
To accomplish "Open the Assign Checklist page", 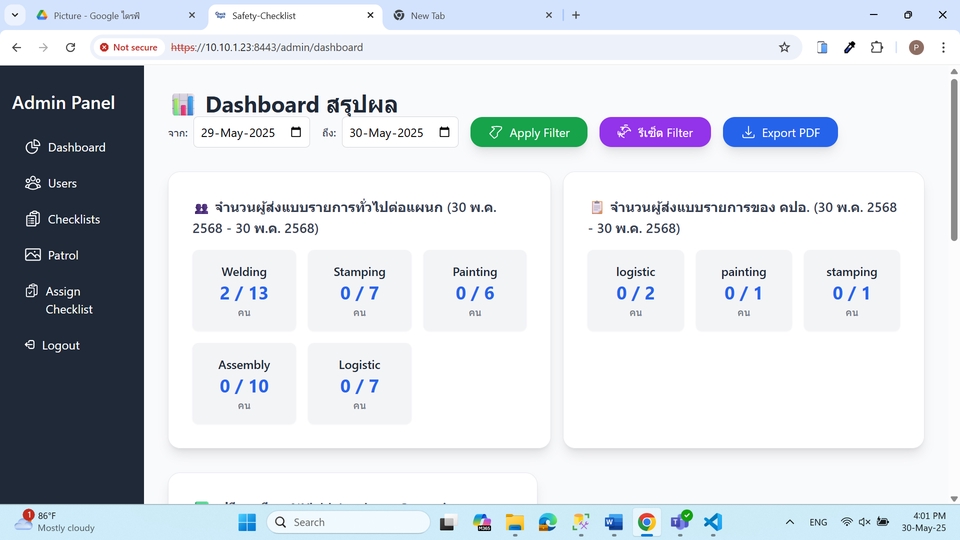I will coord(59,300).
